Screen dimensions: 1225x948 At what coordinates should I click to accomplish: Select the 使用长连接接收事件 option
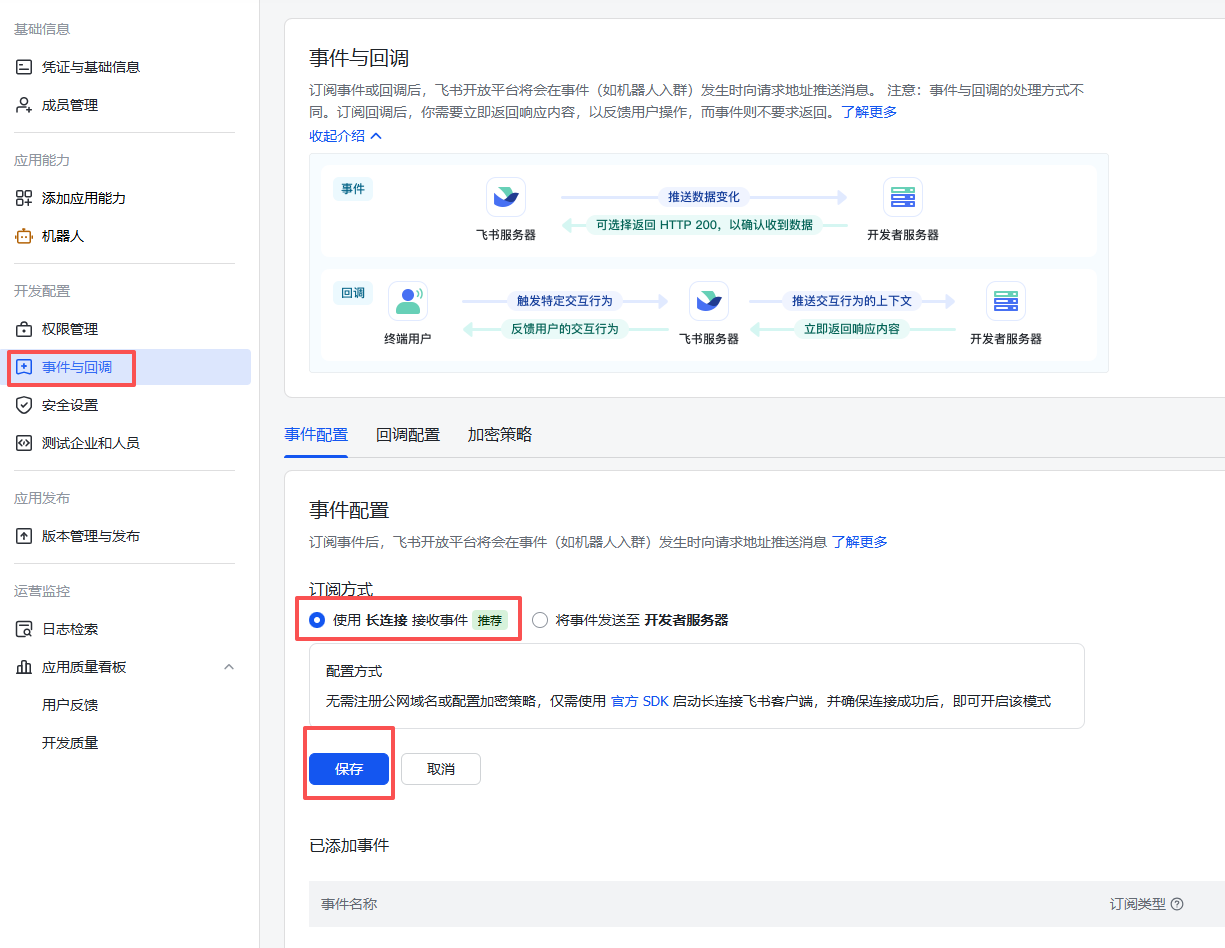(x=317, y=619)
